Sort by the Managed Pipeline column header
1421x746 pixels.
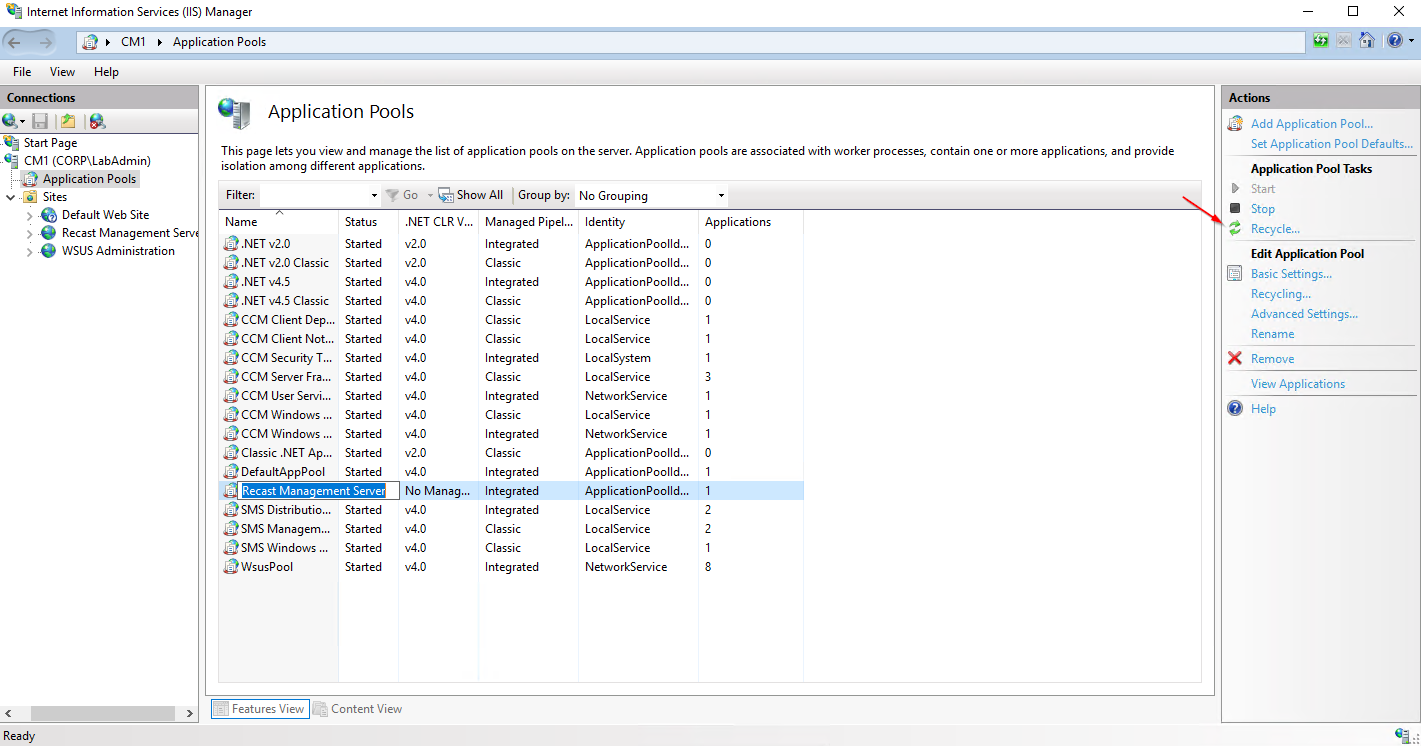click(x=528, y=222)
